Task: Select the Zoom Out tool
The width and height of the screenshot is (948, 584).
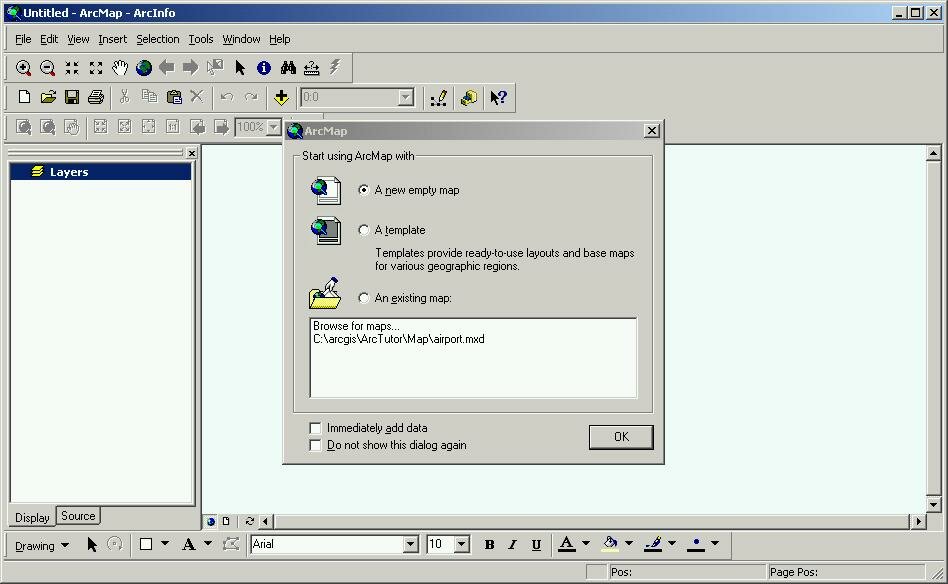Action: [47, 68]
